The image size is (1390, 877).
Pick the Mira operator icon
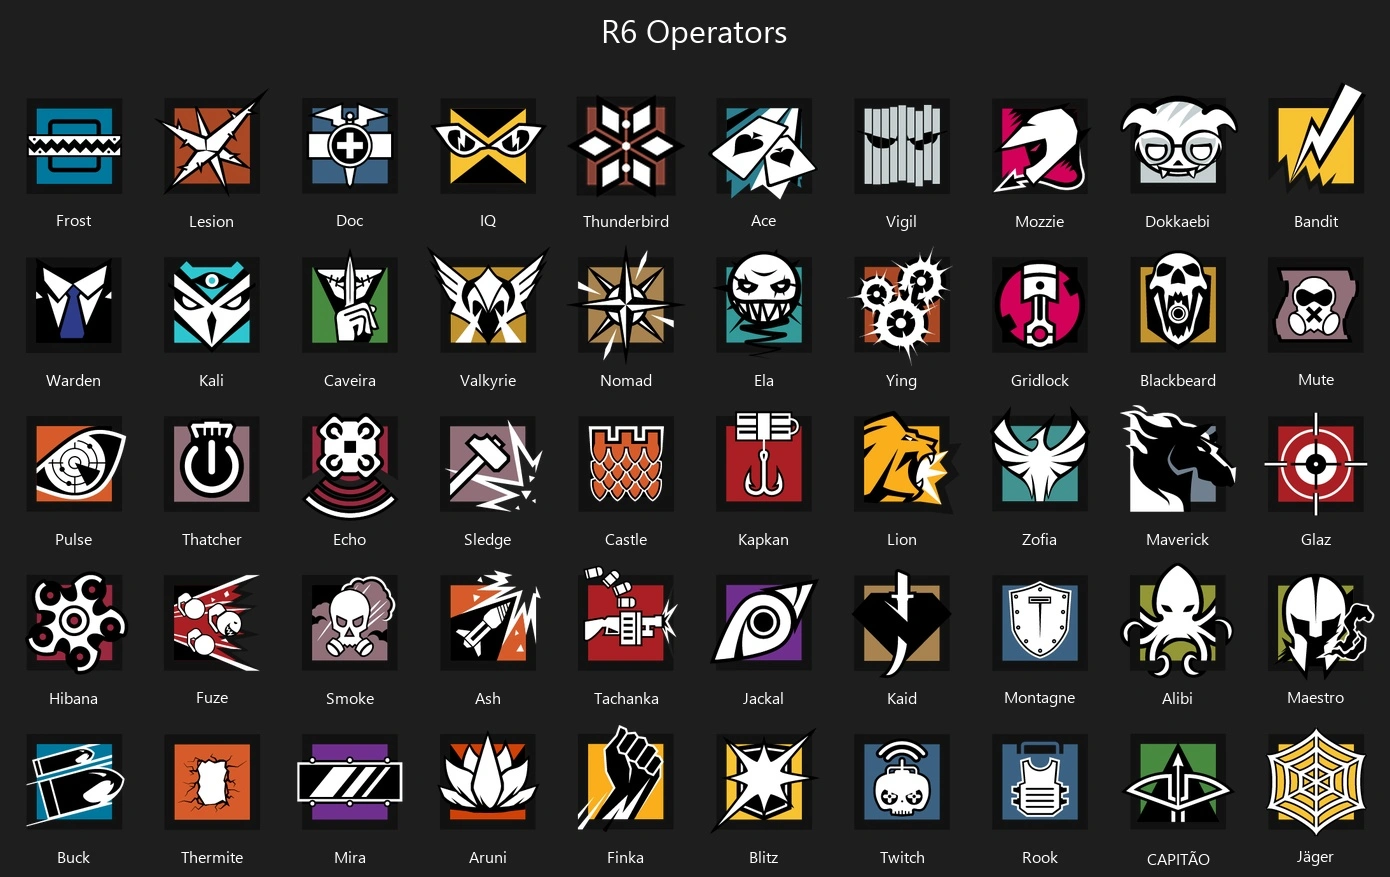pyautogui.click(x=350, y=782)
